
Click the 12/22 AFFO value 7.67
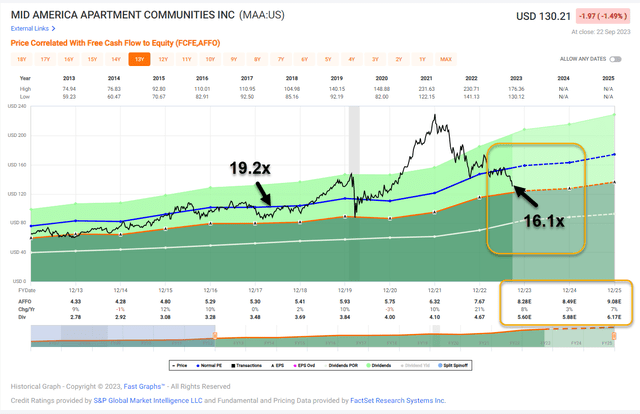[x=479, y=301]
